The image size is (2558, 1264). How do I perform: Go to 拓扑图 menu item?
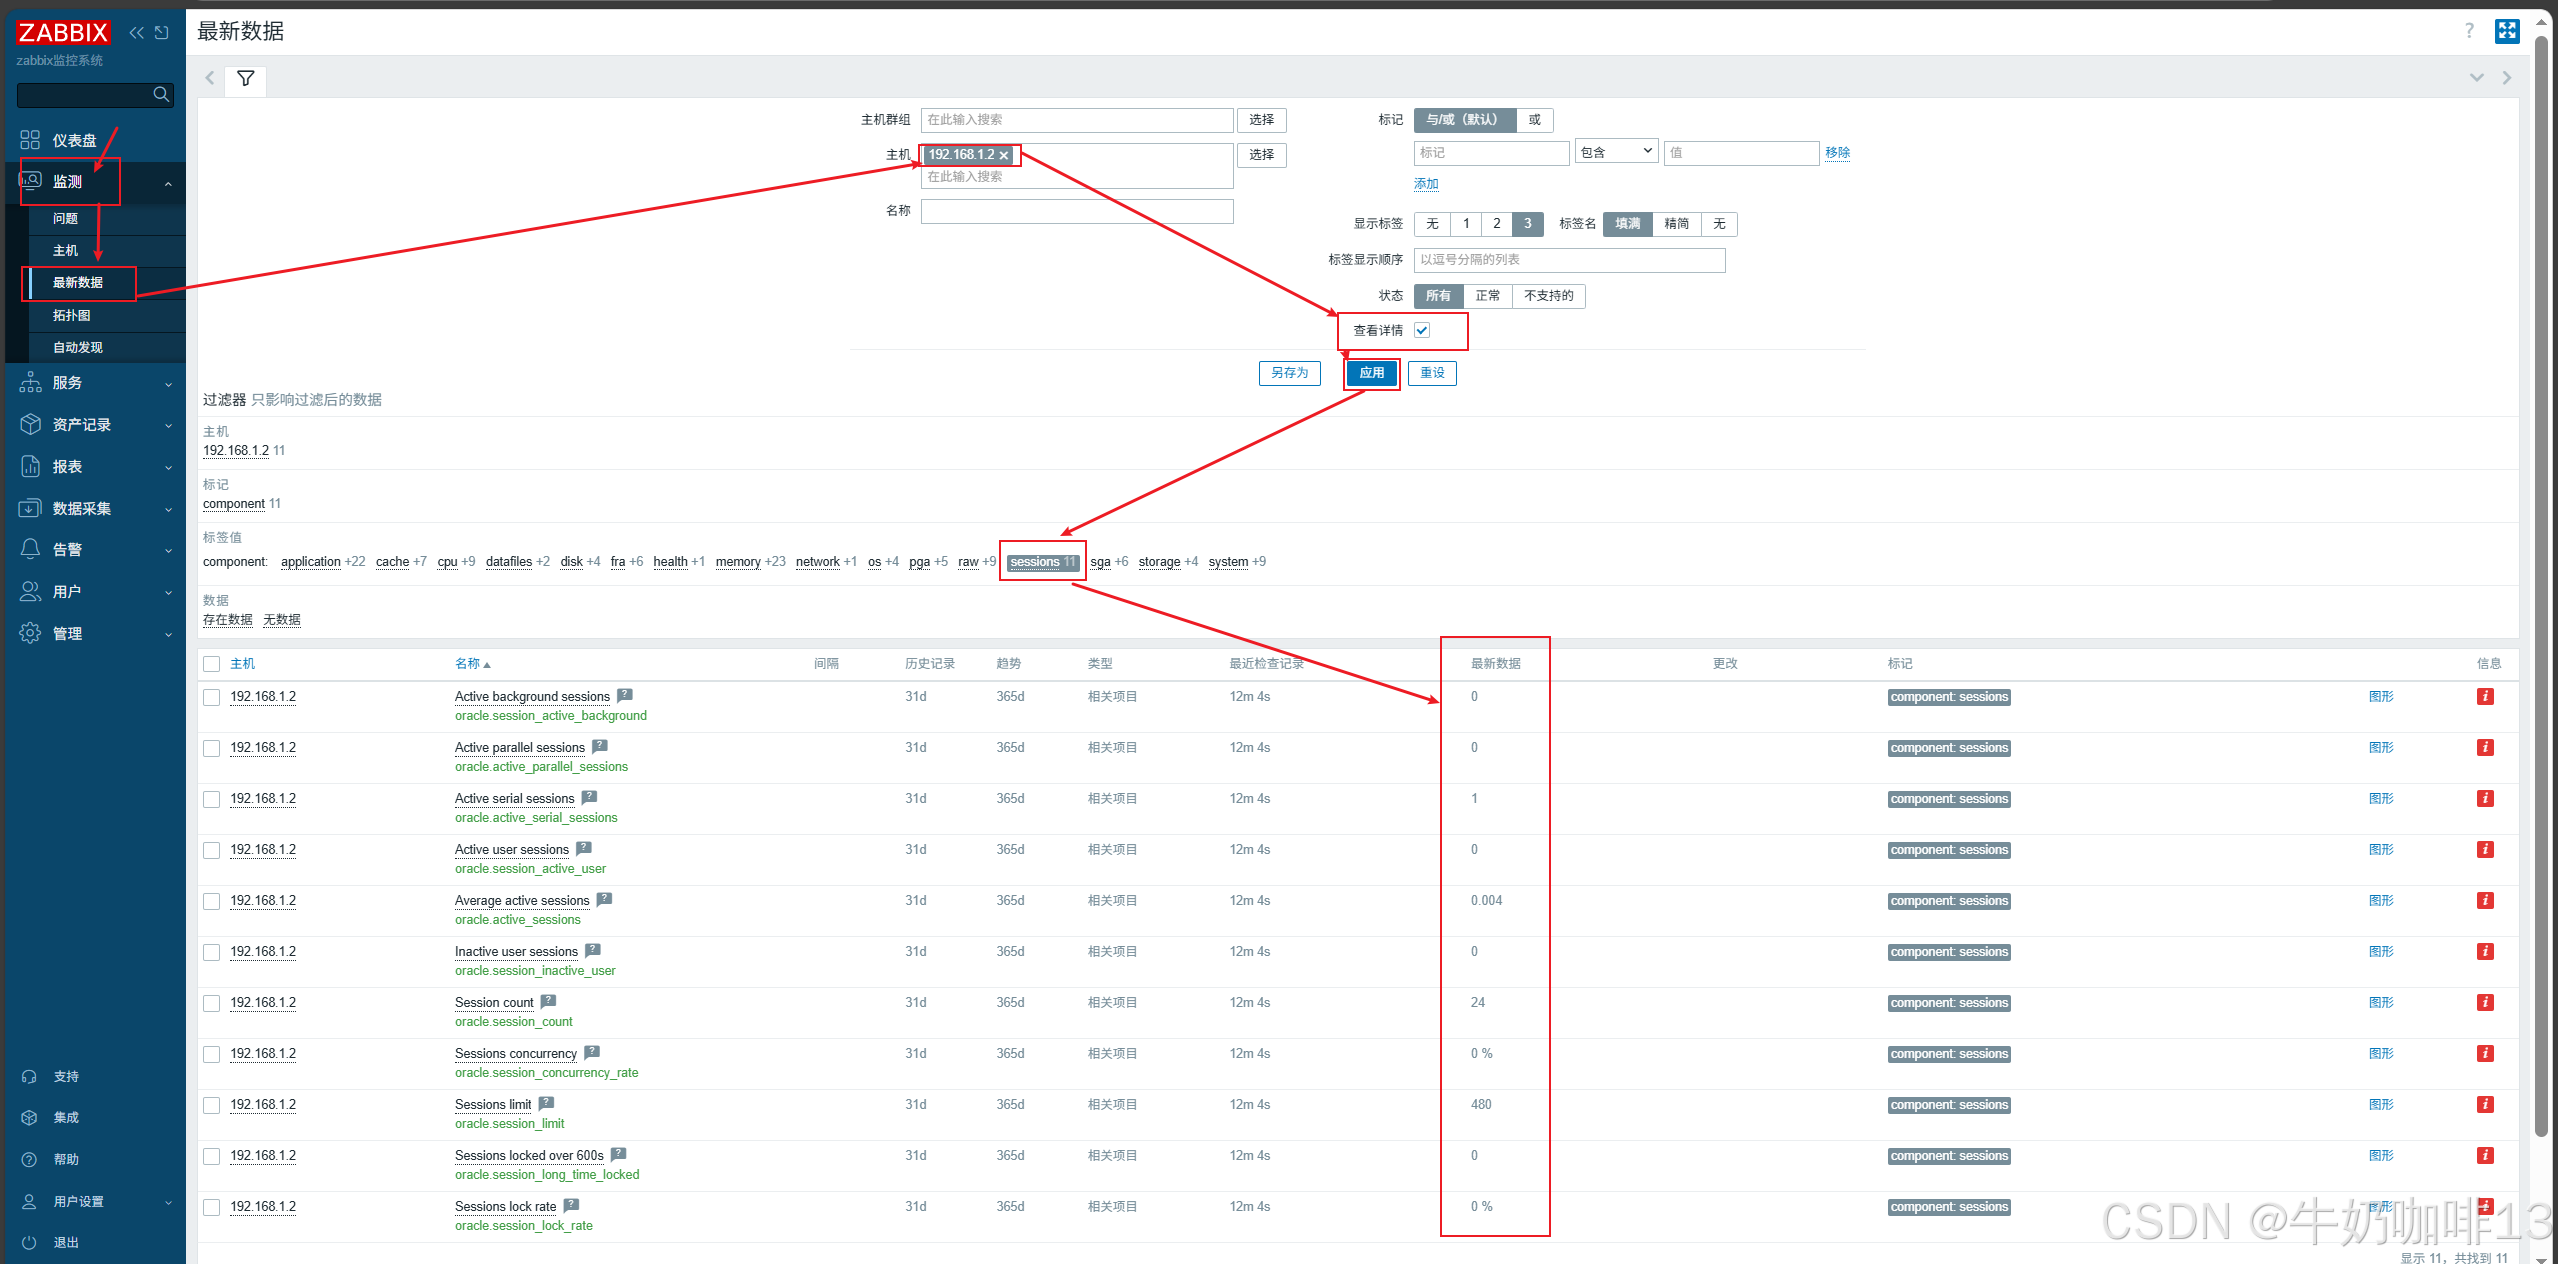71,315
